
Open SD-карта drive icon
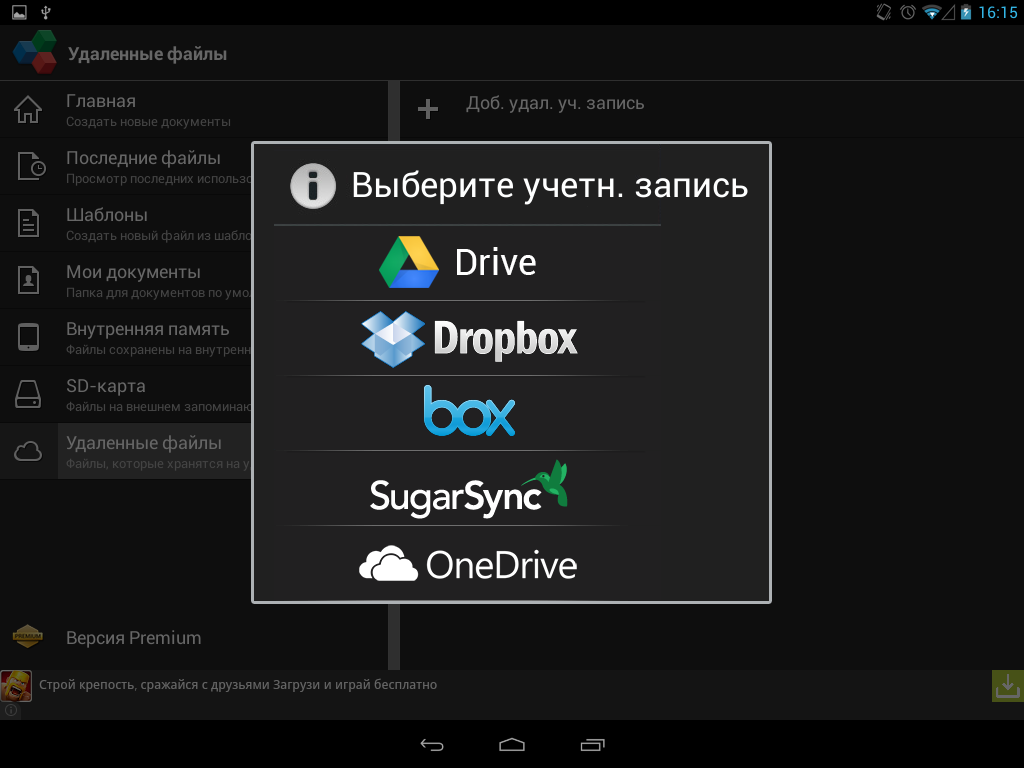click(28, 394)
